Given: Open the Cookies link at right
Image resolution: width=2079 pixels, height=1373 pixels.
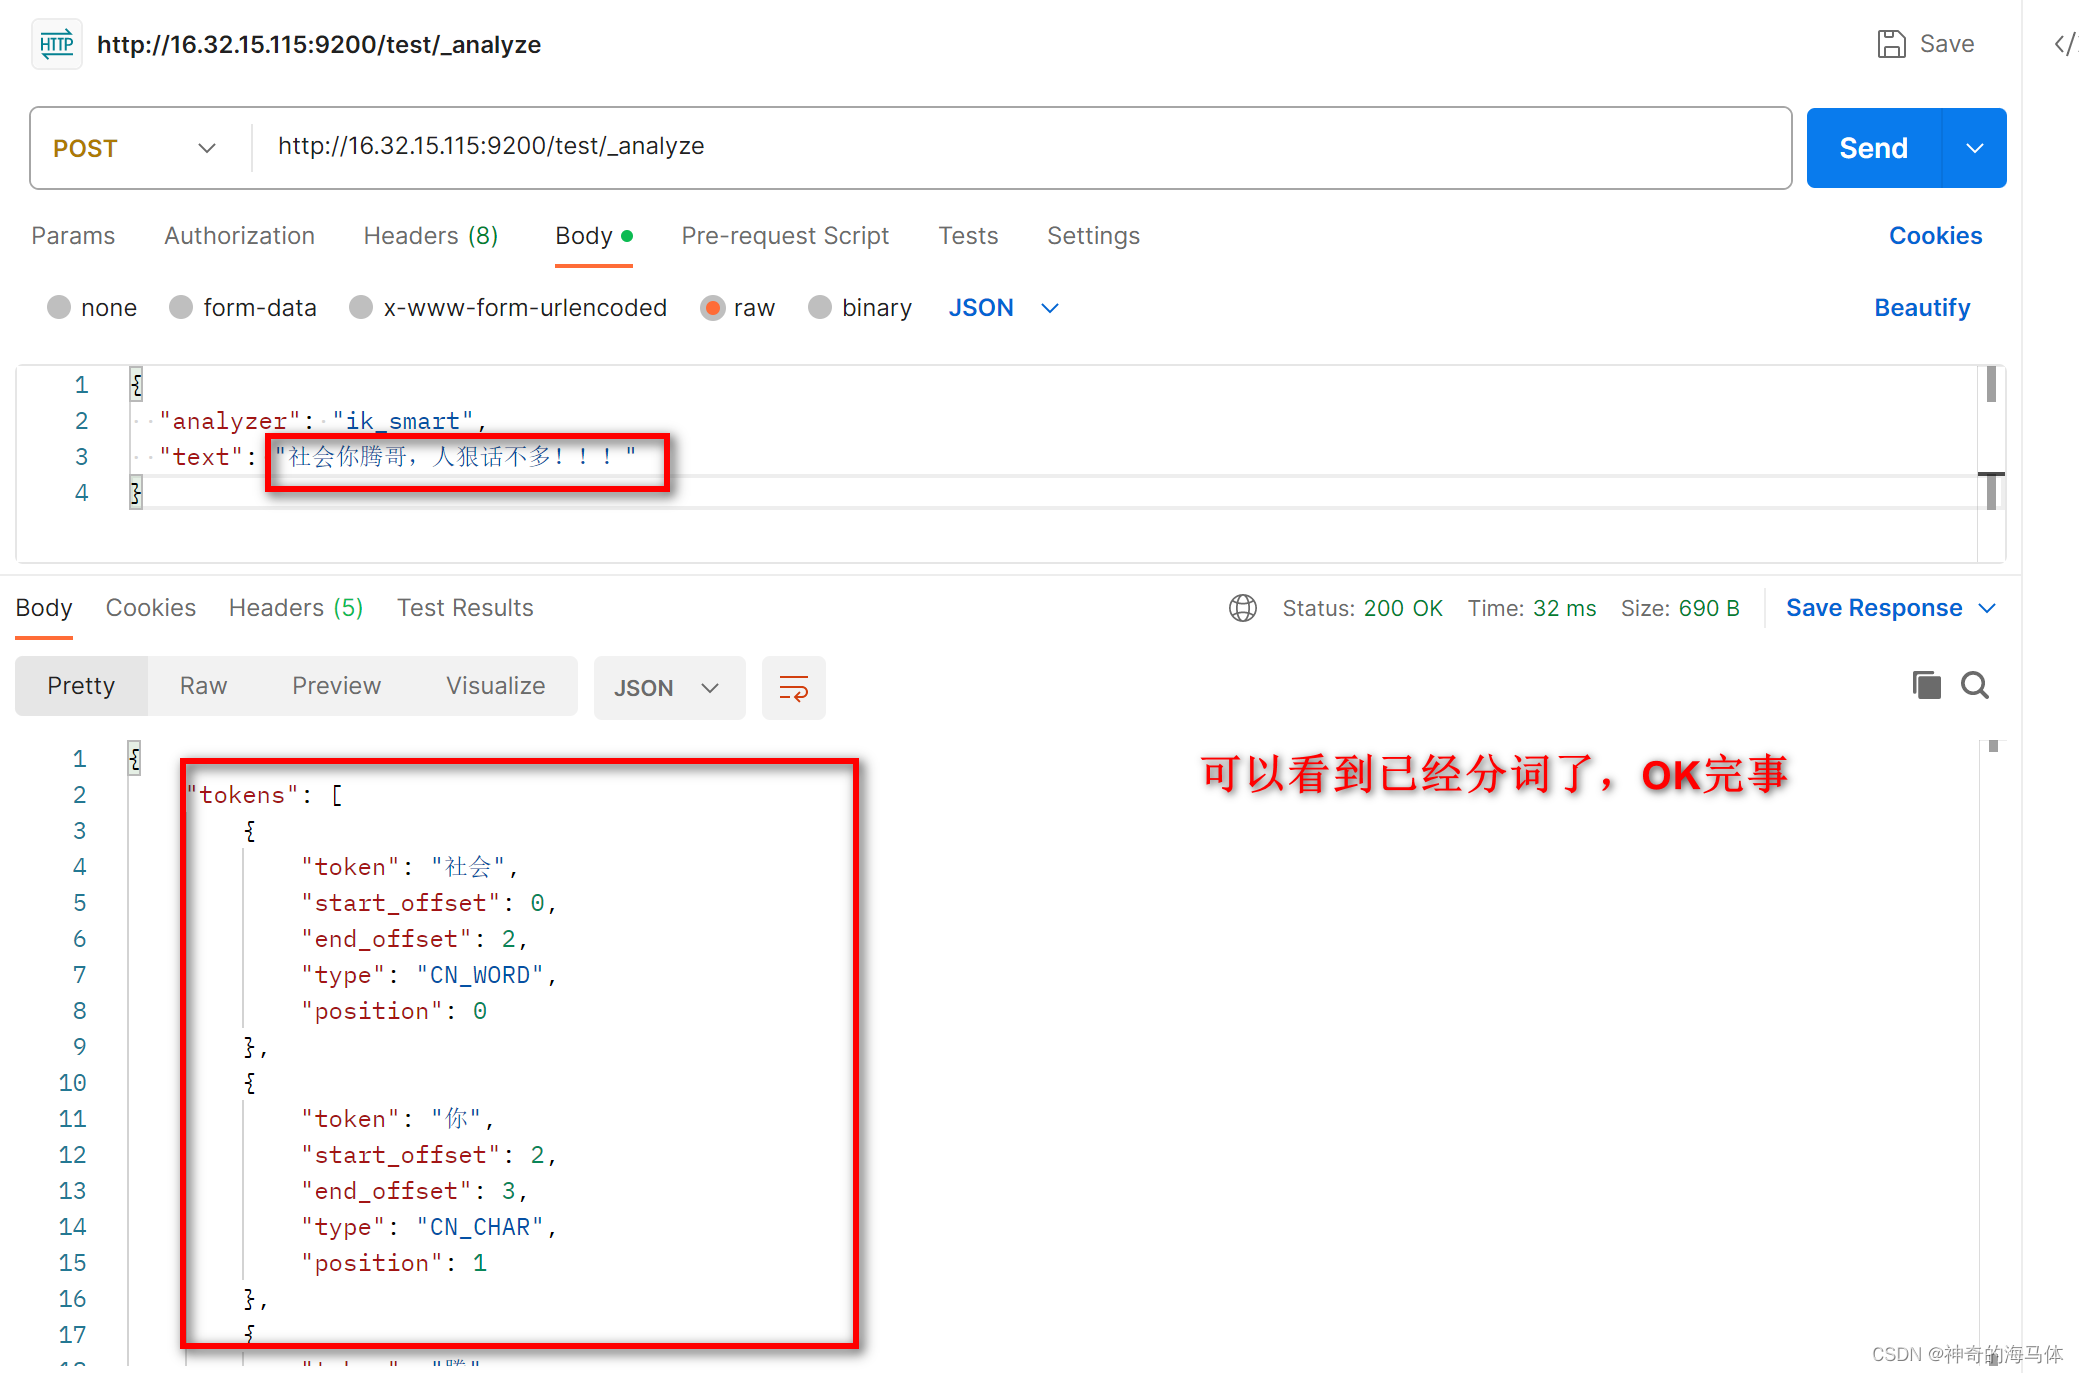Looking at the screenshot, I should click(1935, 236).
